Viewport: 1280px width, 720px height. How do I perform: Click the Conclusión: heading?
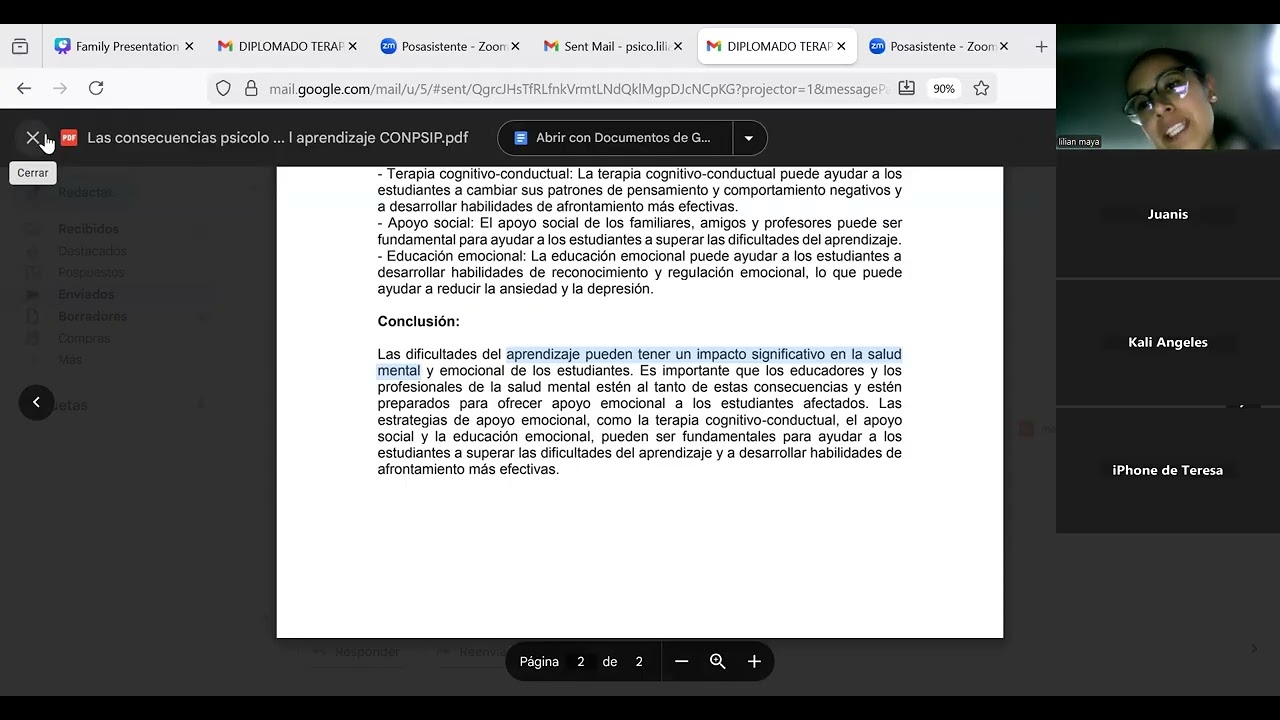click(x=418, y=322)
